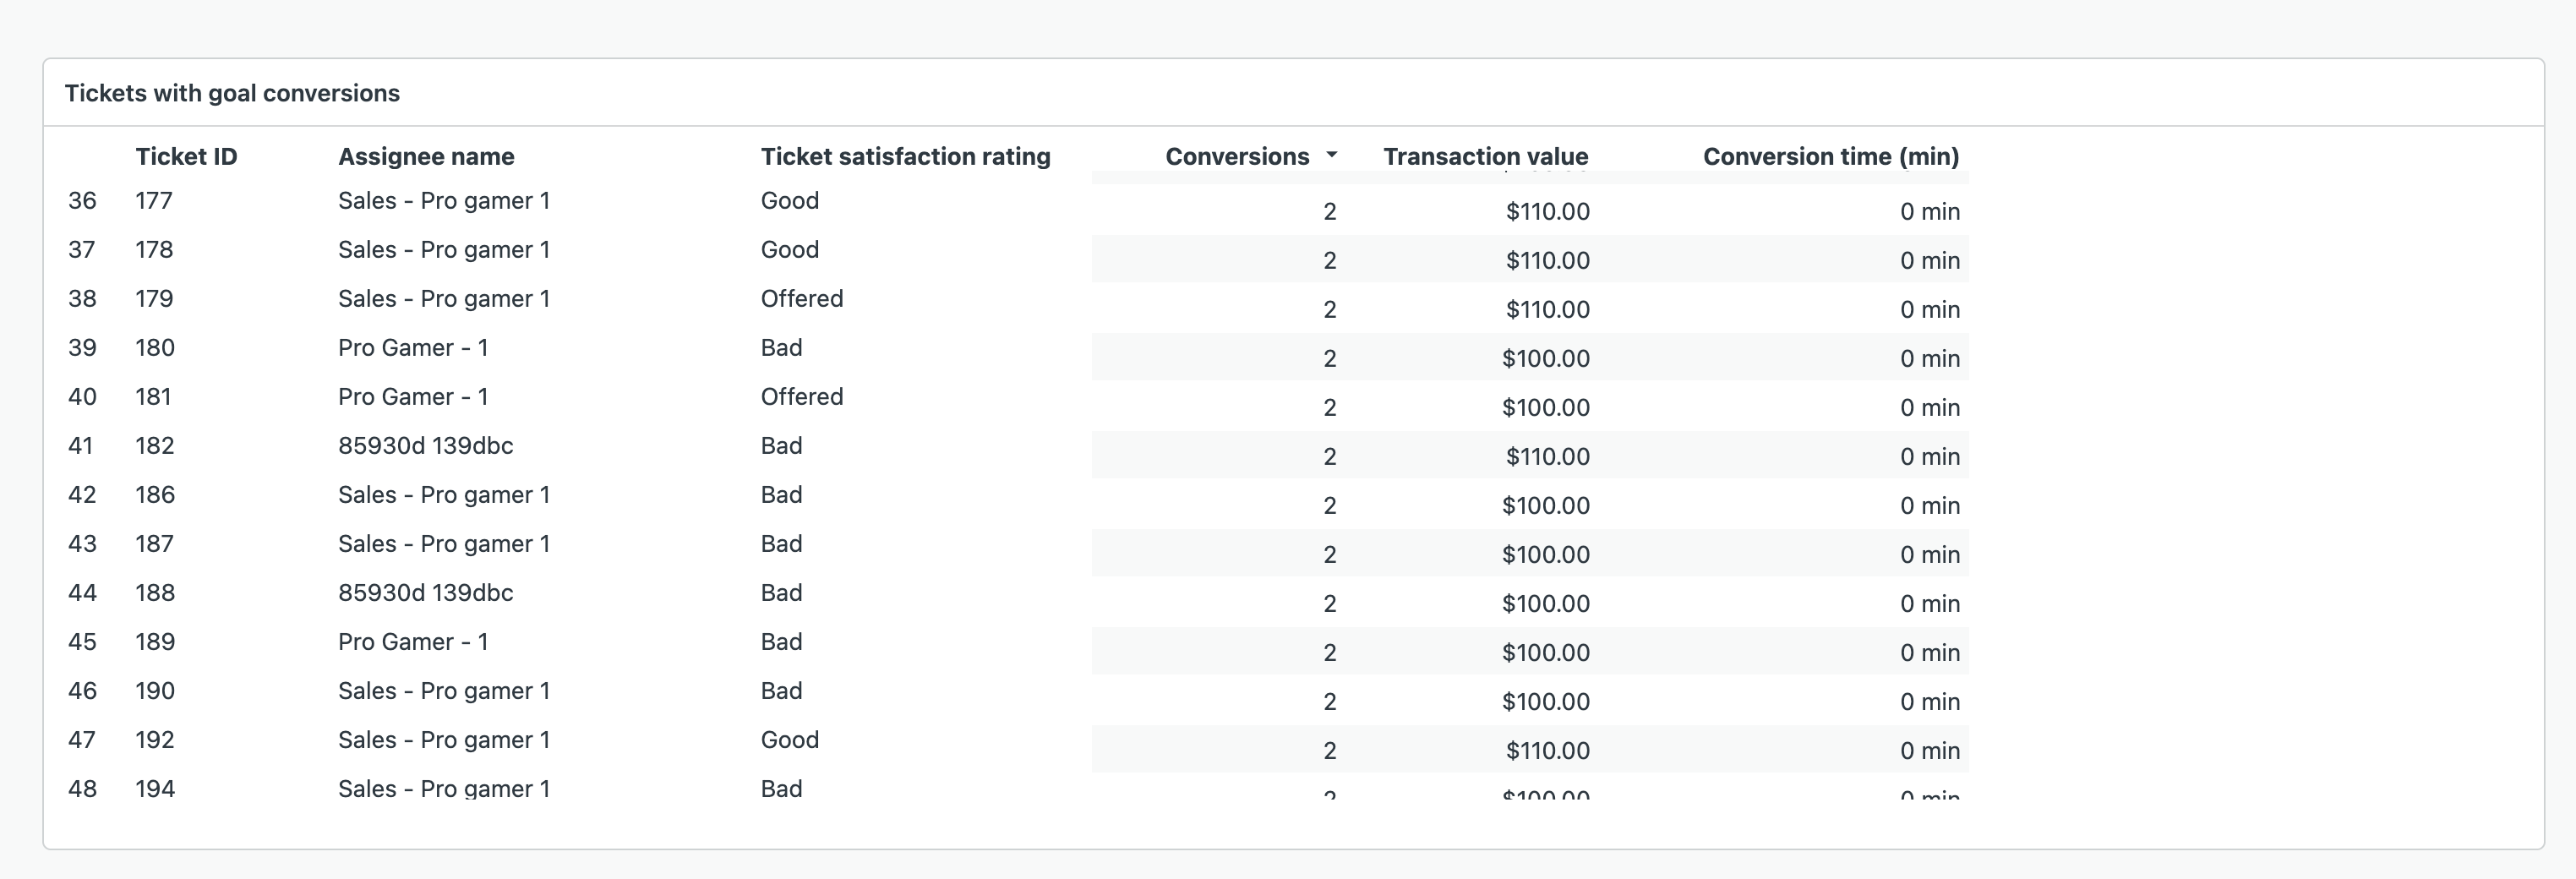Sort by the Conversions column header
The image size is (2576, 879).
click(1237, 157)
